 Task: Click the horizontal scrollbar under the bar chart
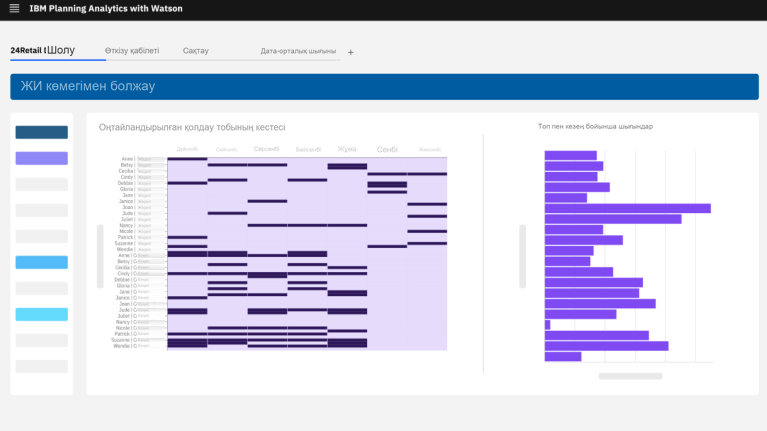tap(631, 376)
